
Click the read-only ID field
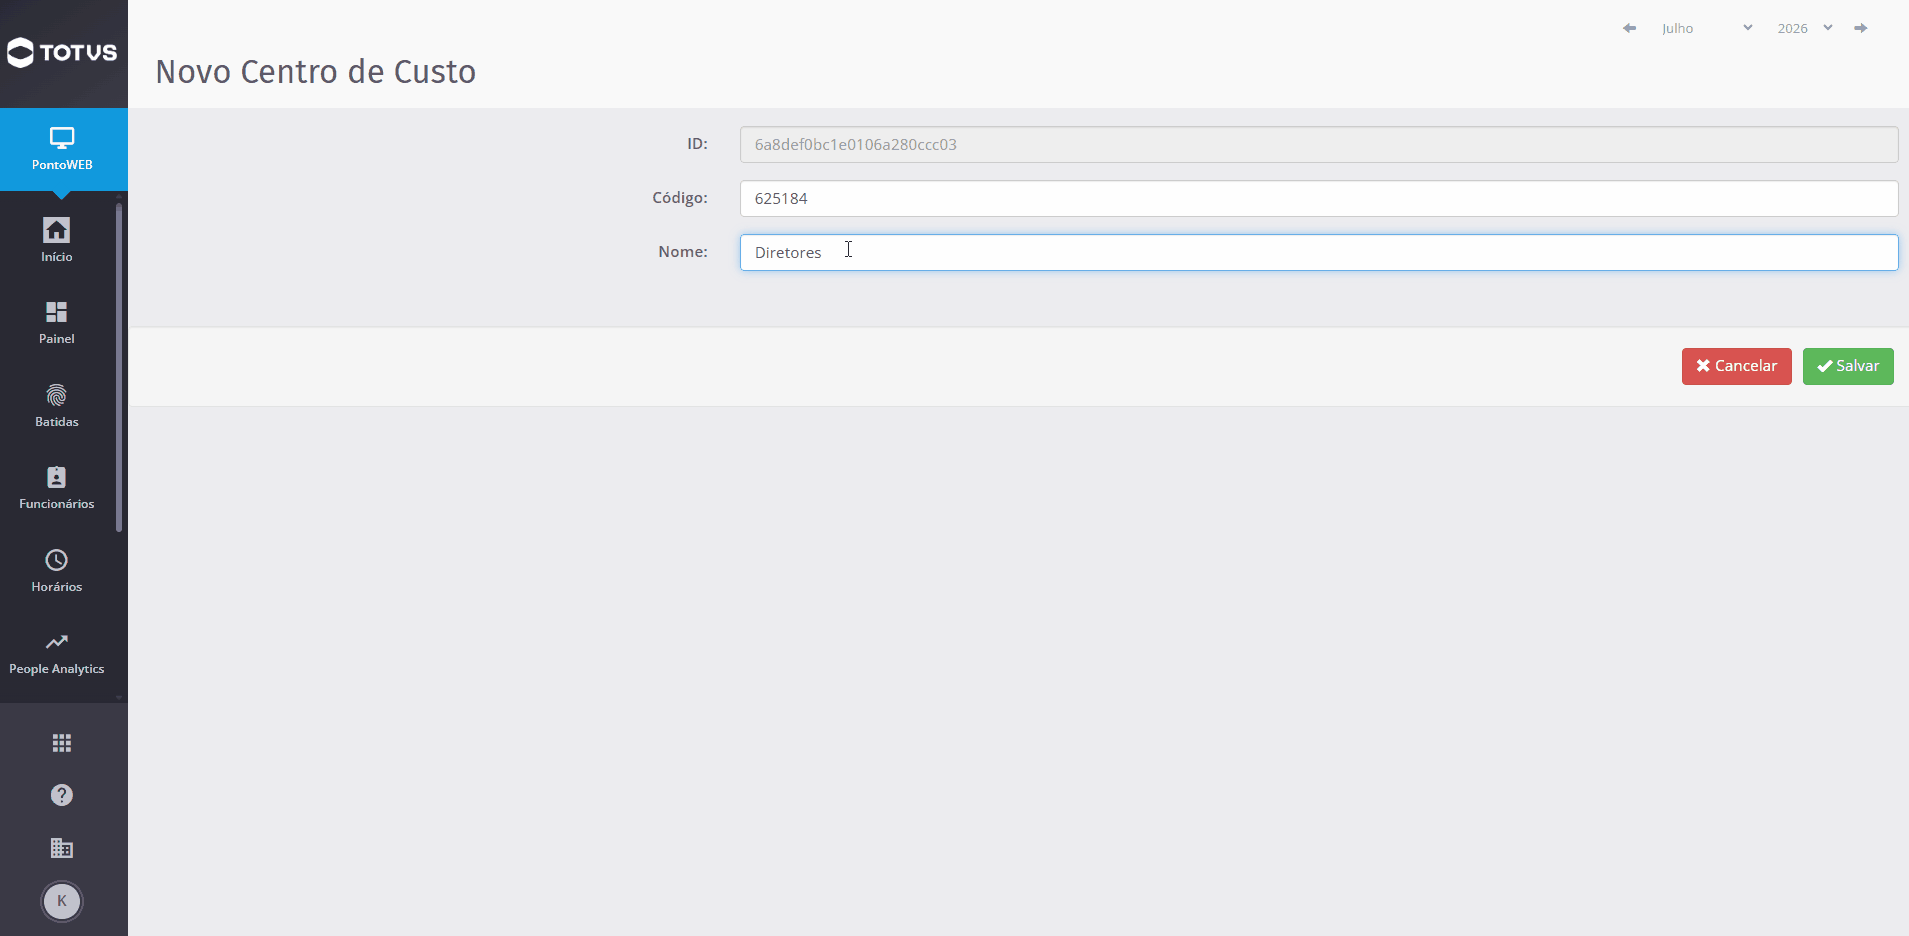(1319, 144)
